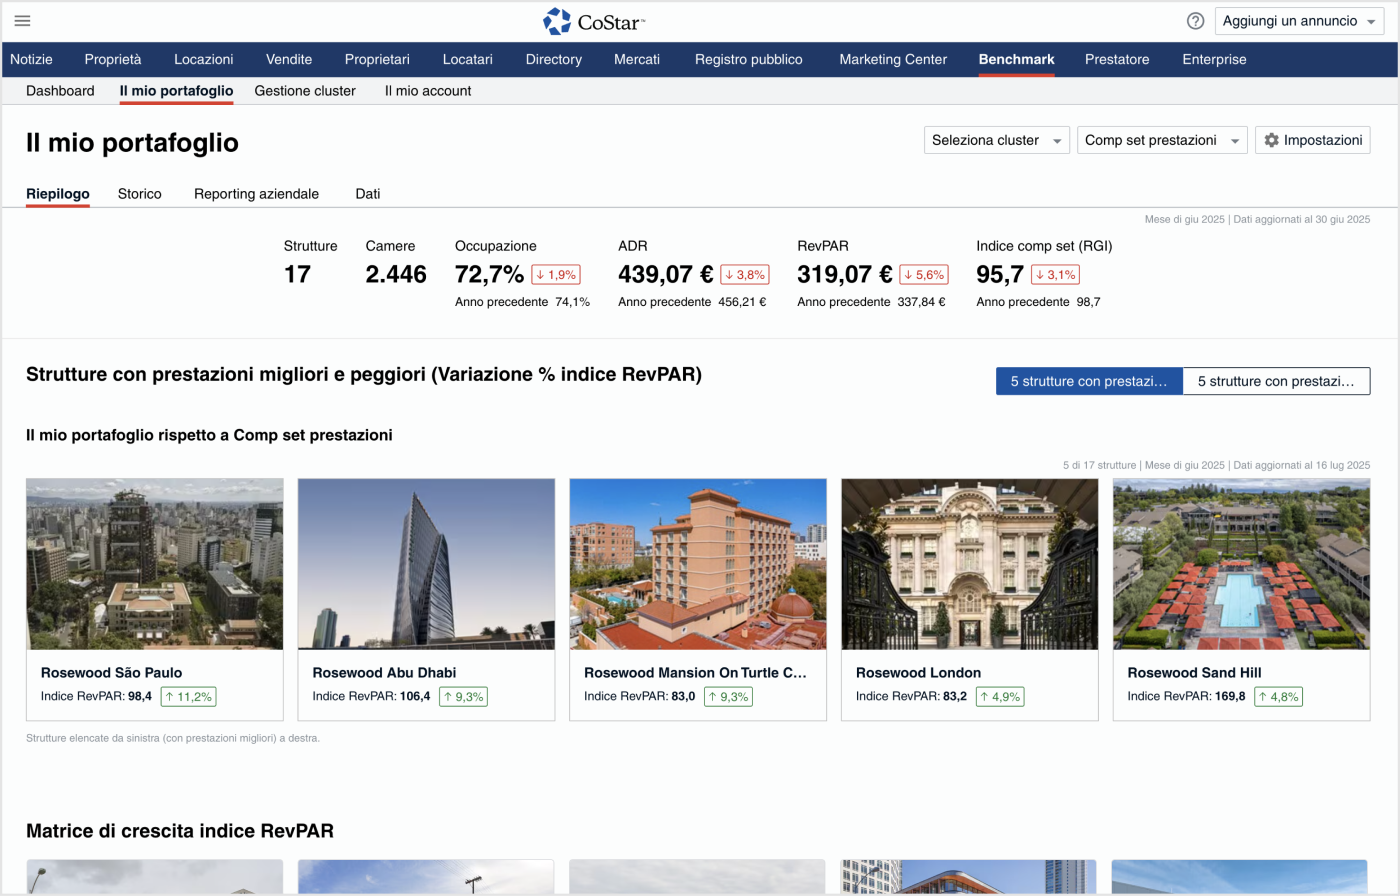Click the RGI 3,1% decrease badge
This screenshot has width=1400, height=896.
(1055, 275)
